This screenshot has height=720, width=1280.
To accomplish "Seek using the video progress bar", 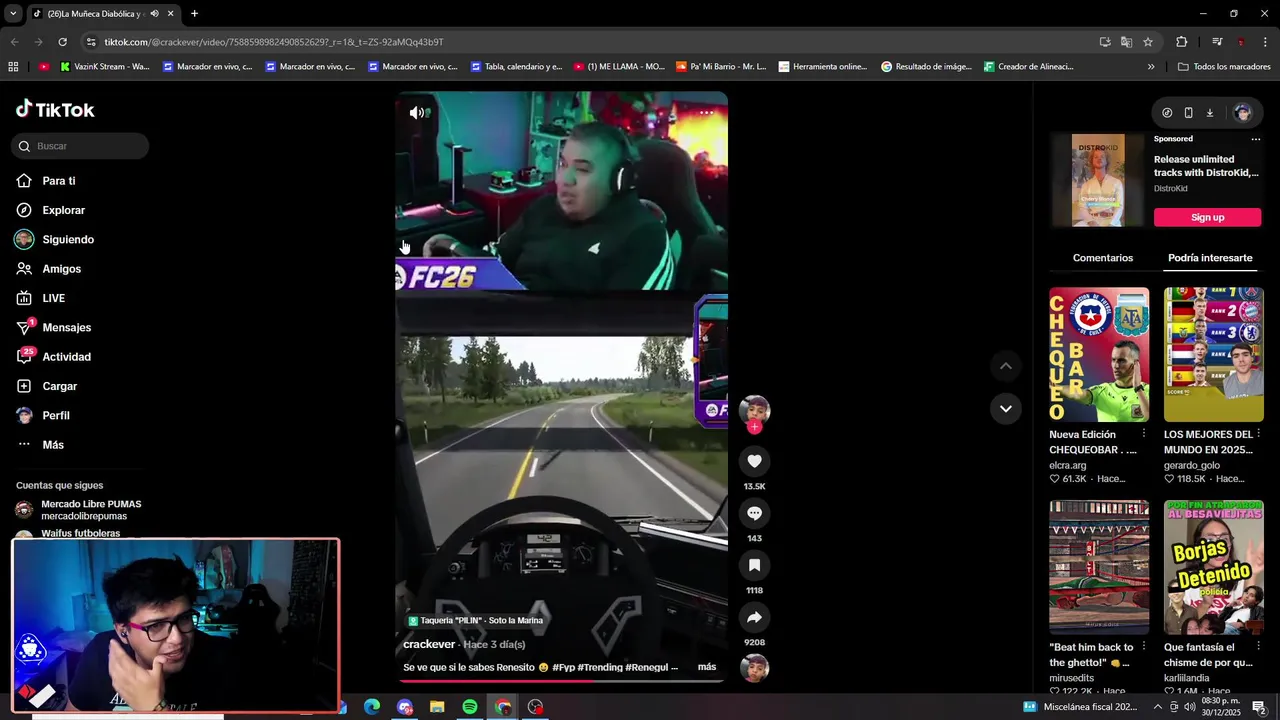I will click(x=562, y=681).
